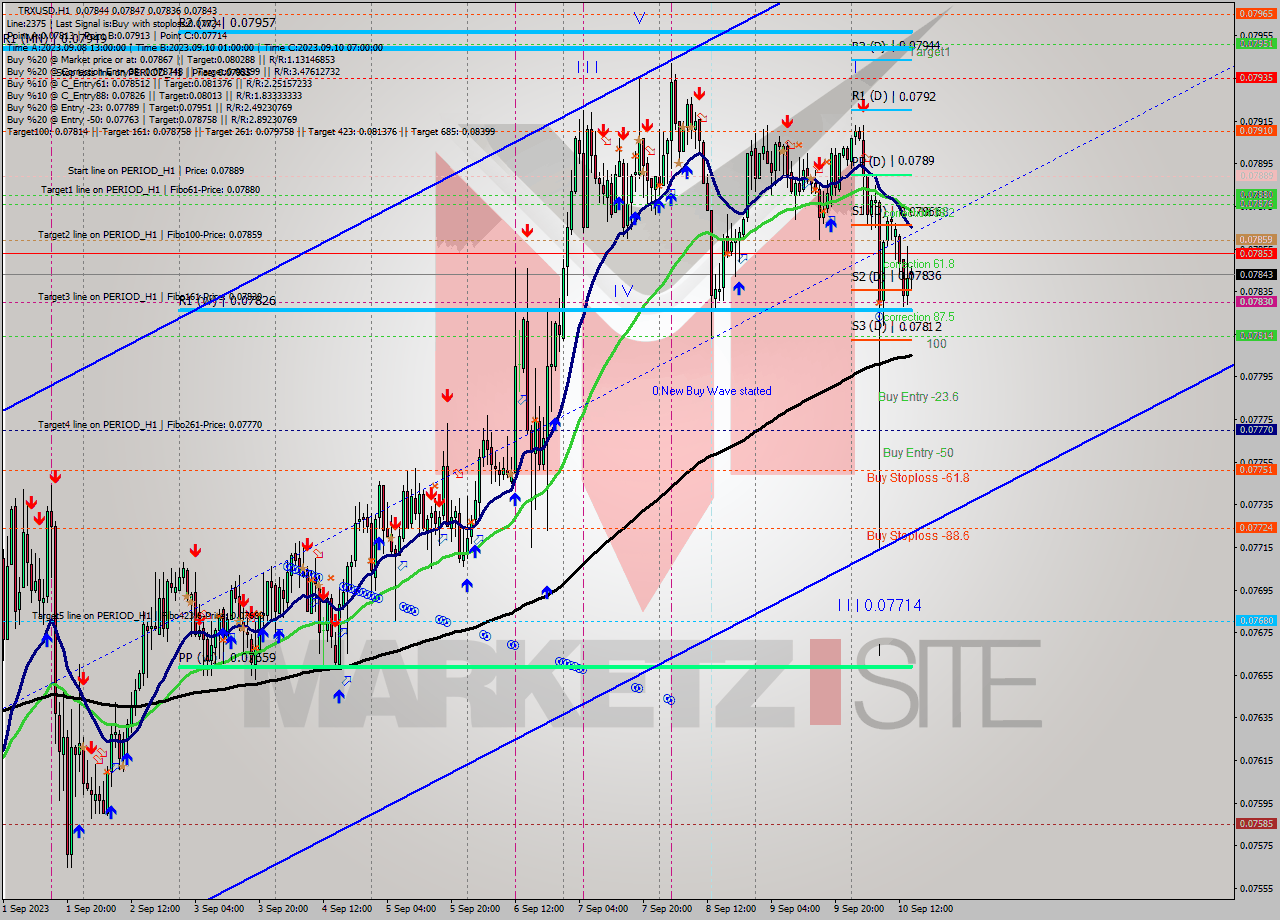Select 'PP (D) | 0.0789' pivot label
This screenshot has width=1280, height=920.
coord(892,161)
